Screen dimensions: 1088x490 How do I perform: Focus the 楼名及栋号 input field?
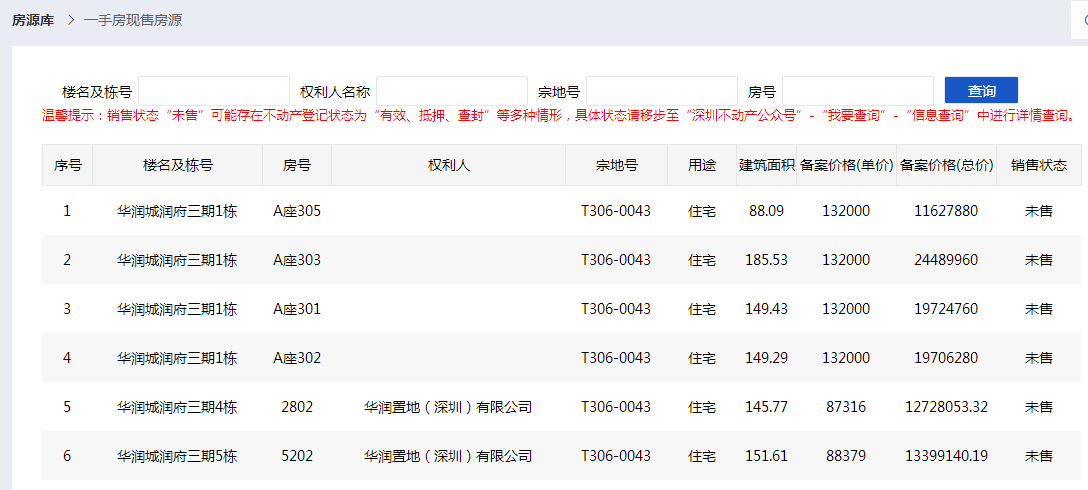(214, 91)
